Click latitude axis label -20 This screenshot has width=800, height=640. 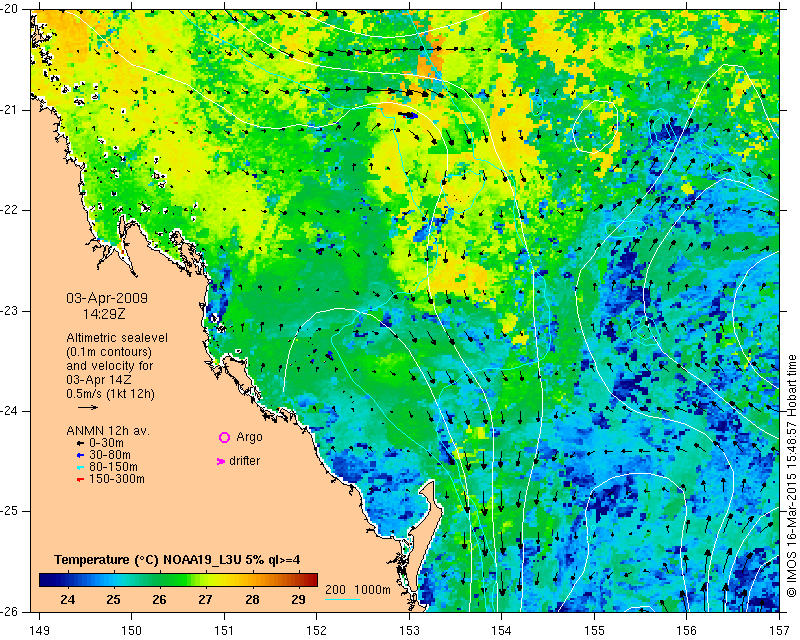click(9, 9)
